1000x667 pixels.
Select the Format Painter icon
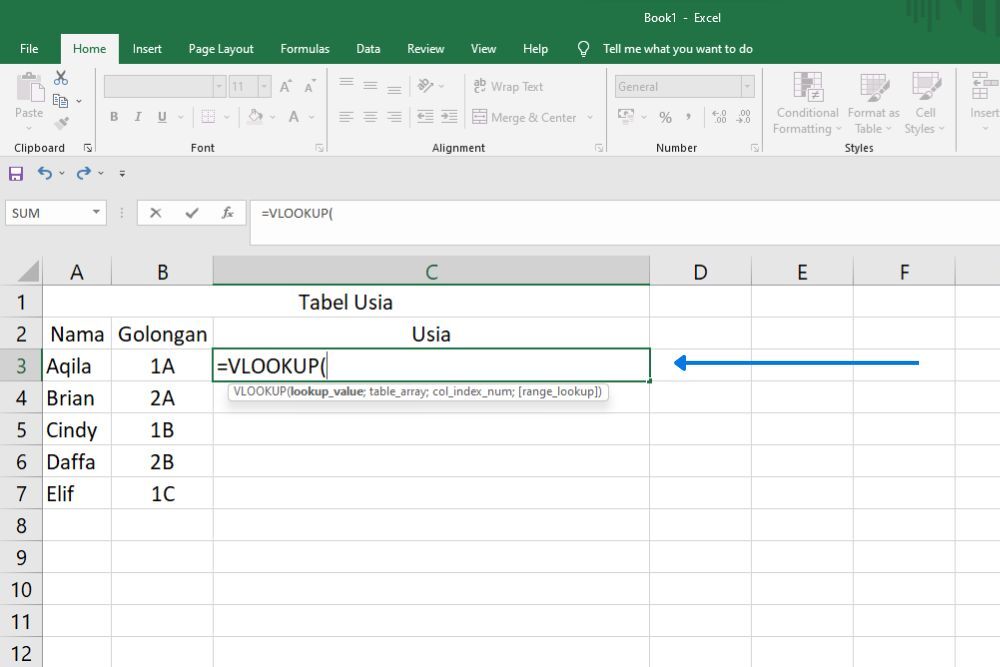point(60,122)
